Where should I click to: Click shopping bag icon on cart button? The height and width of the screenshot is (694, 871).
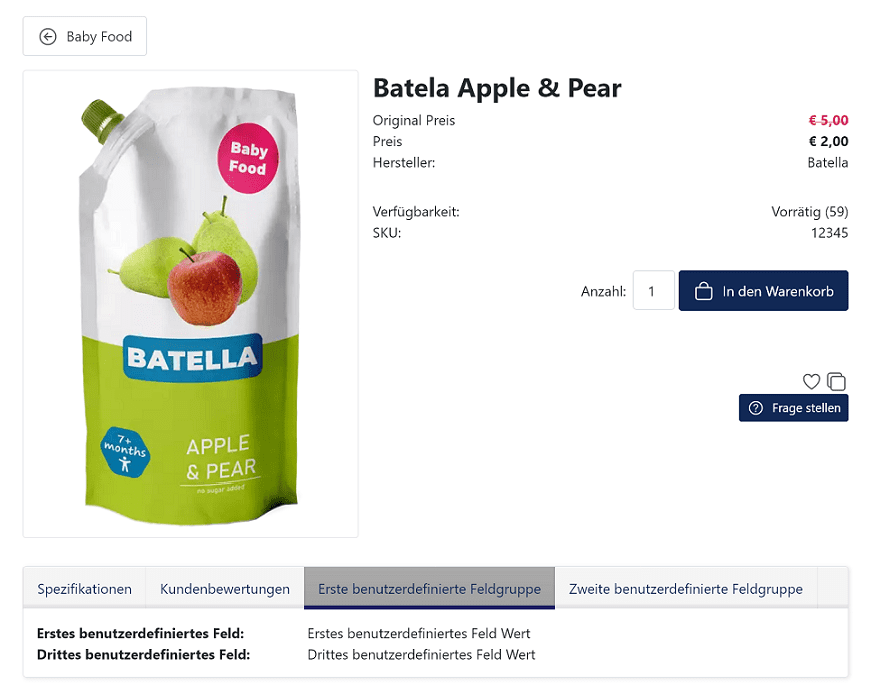(703, 291)
